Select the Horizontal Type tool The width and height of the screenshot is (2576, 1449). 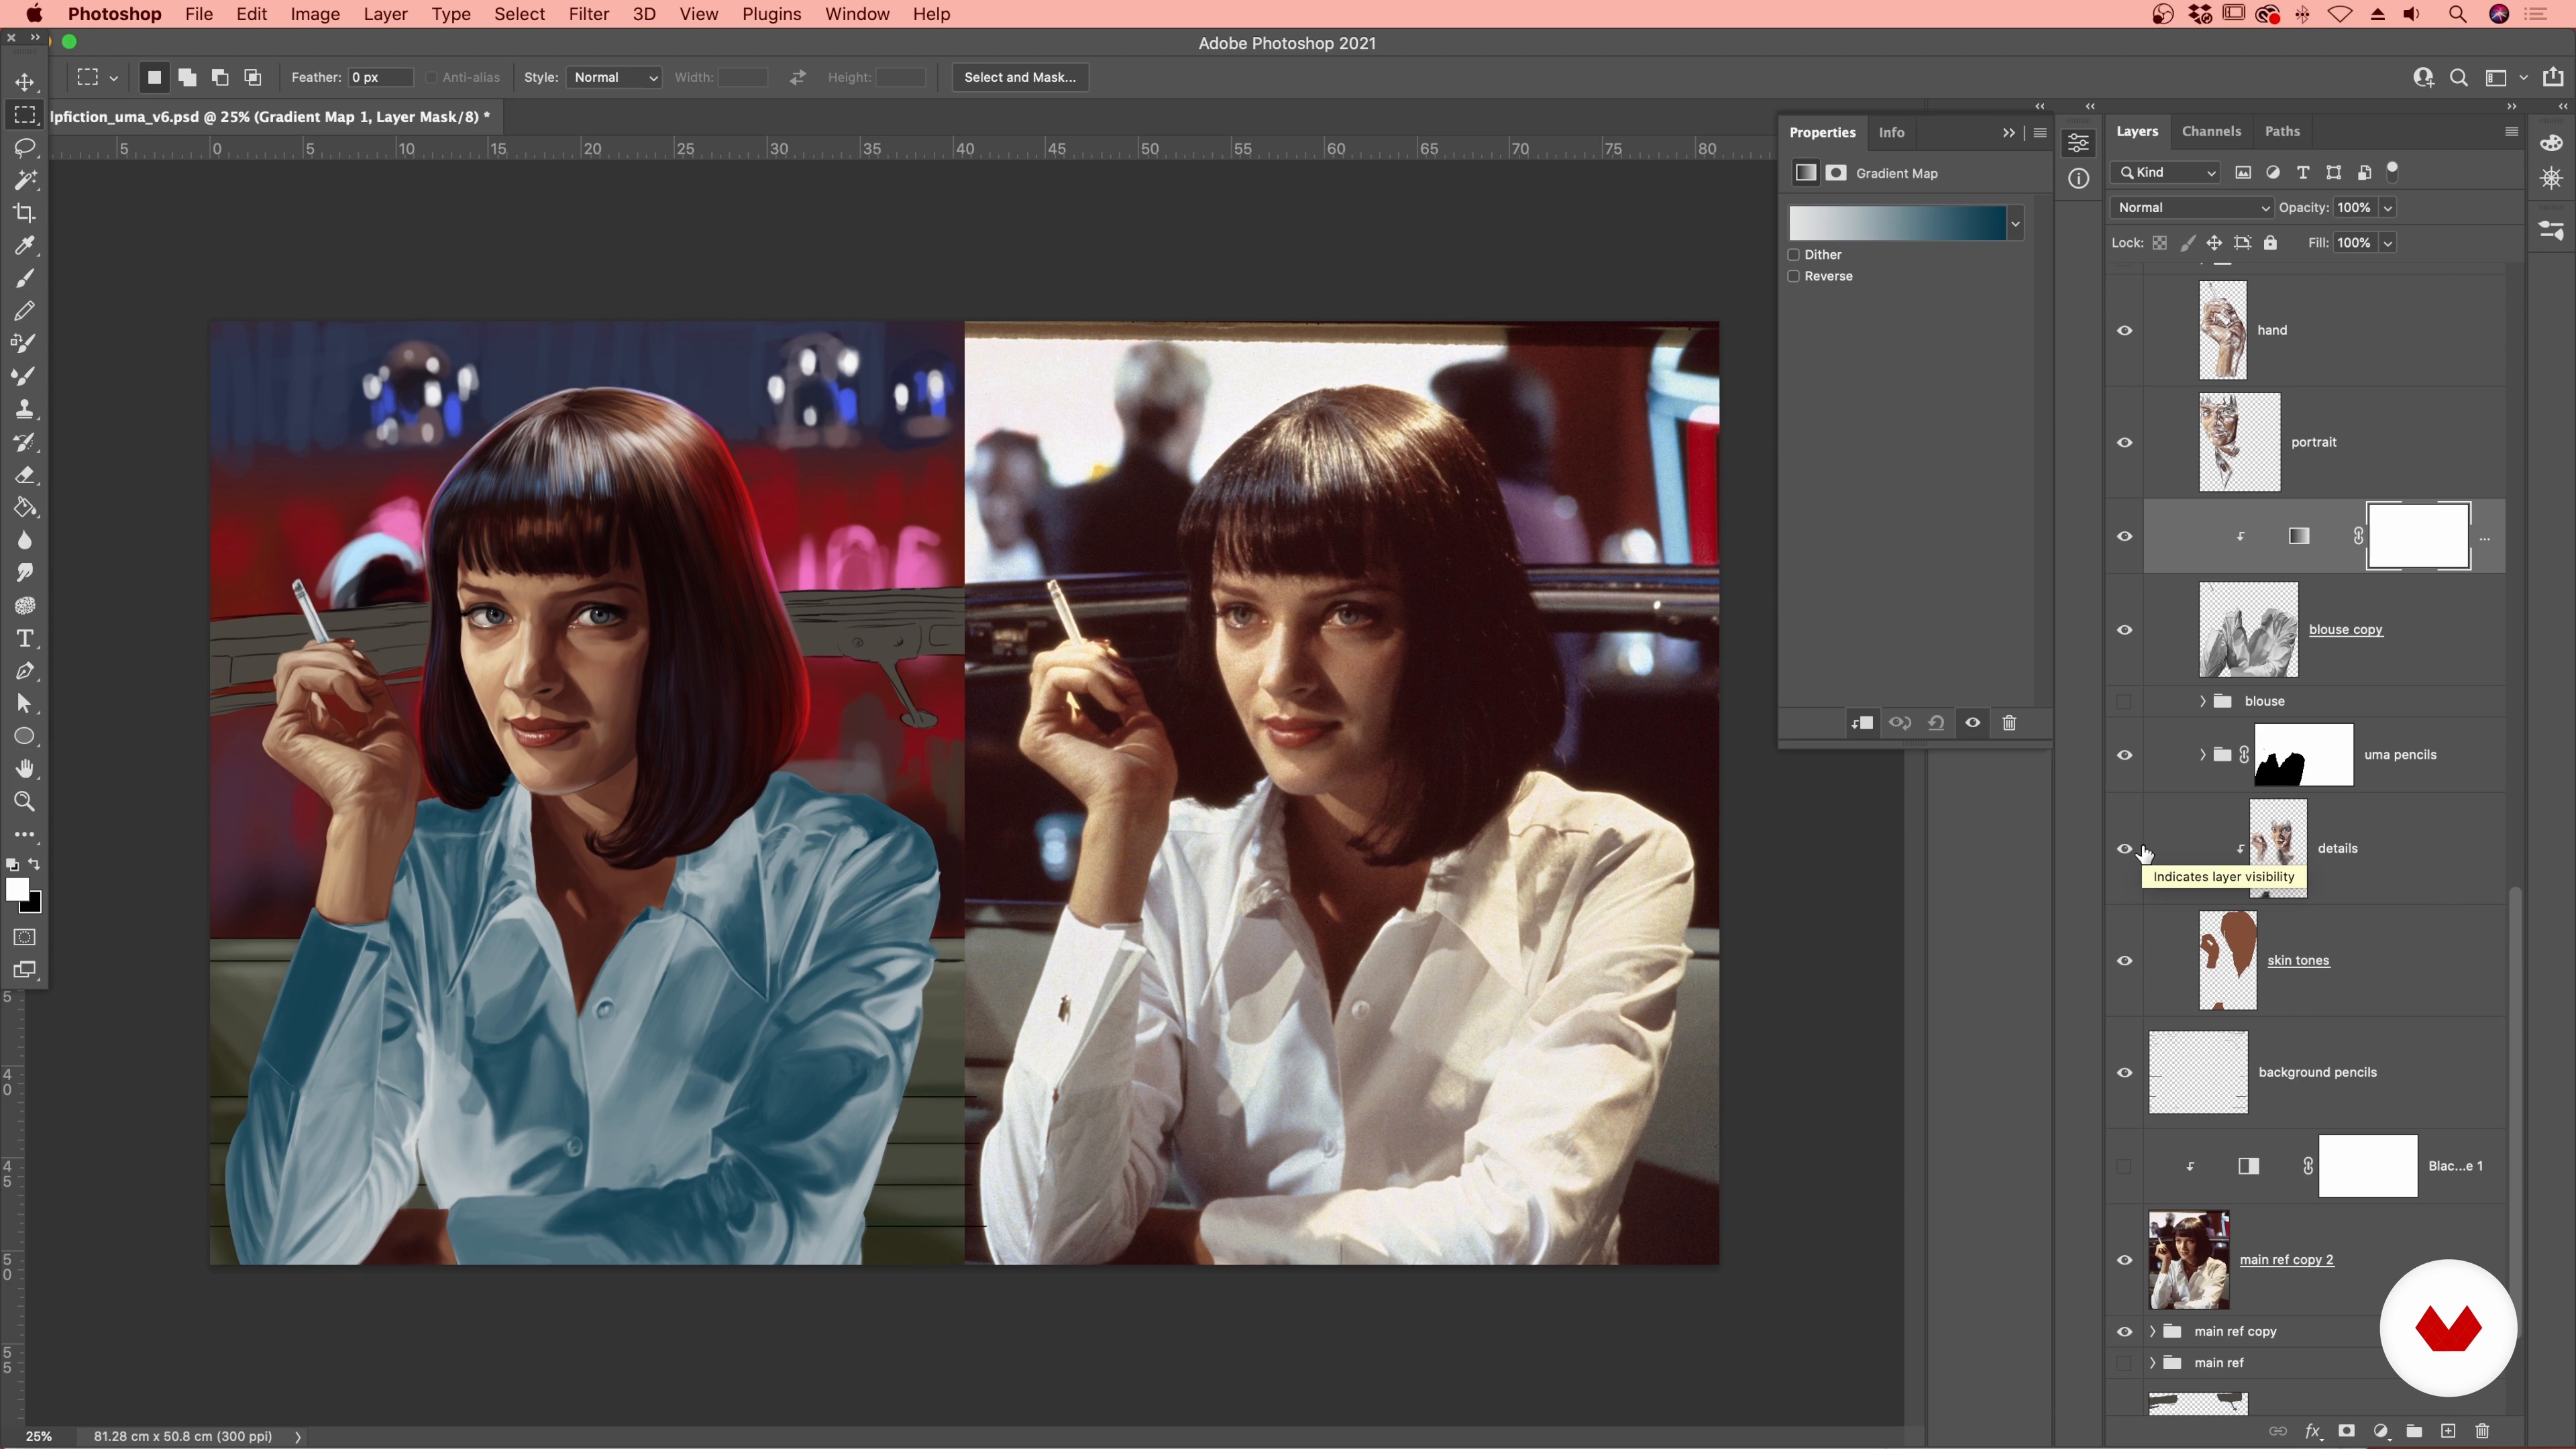25,638
